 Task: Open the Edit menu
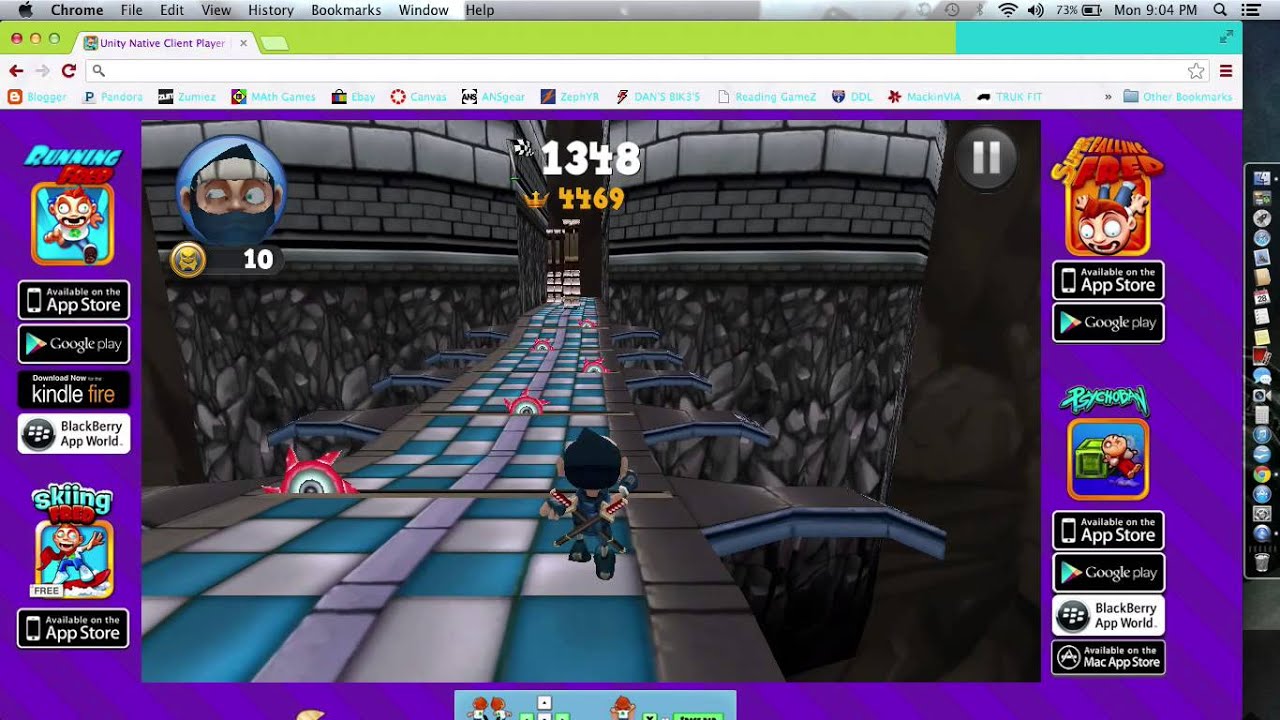tap(171, 10)
